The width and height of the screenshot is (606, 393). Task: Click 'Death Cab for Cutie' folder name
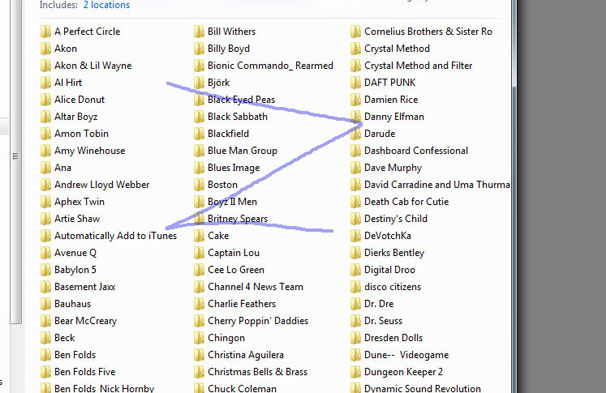pos(406,202)
